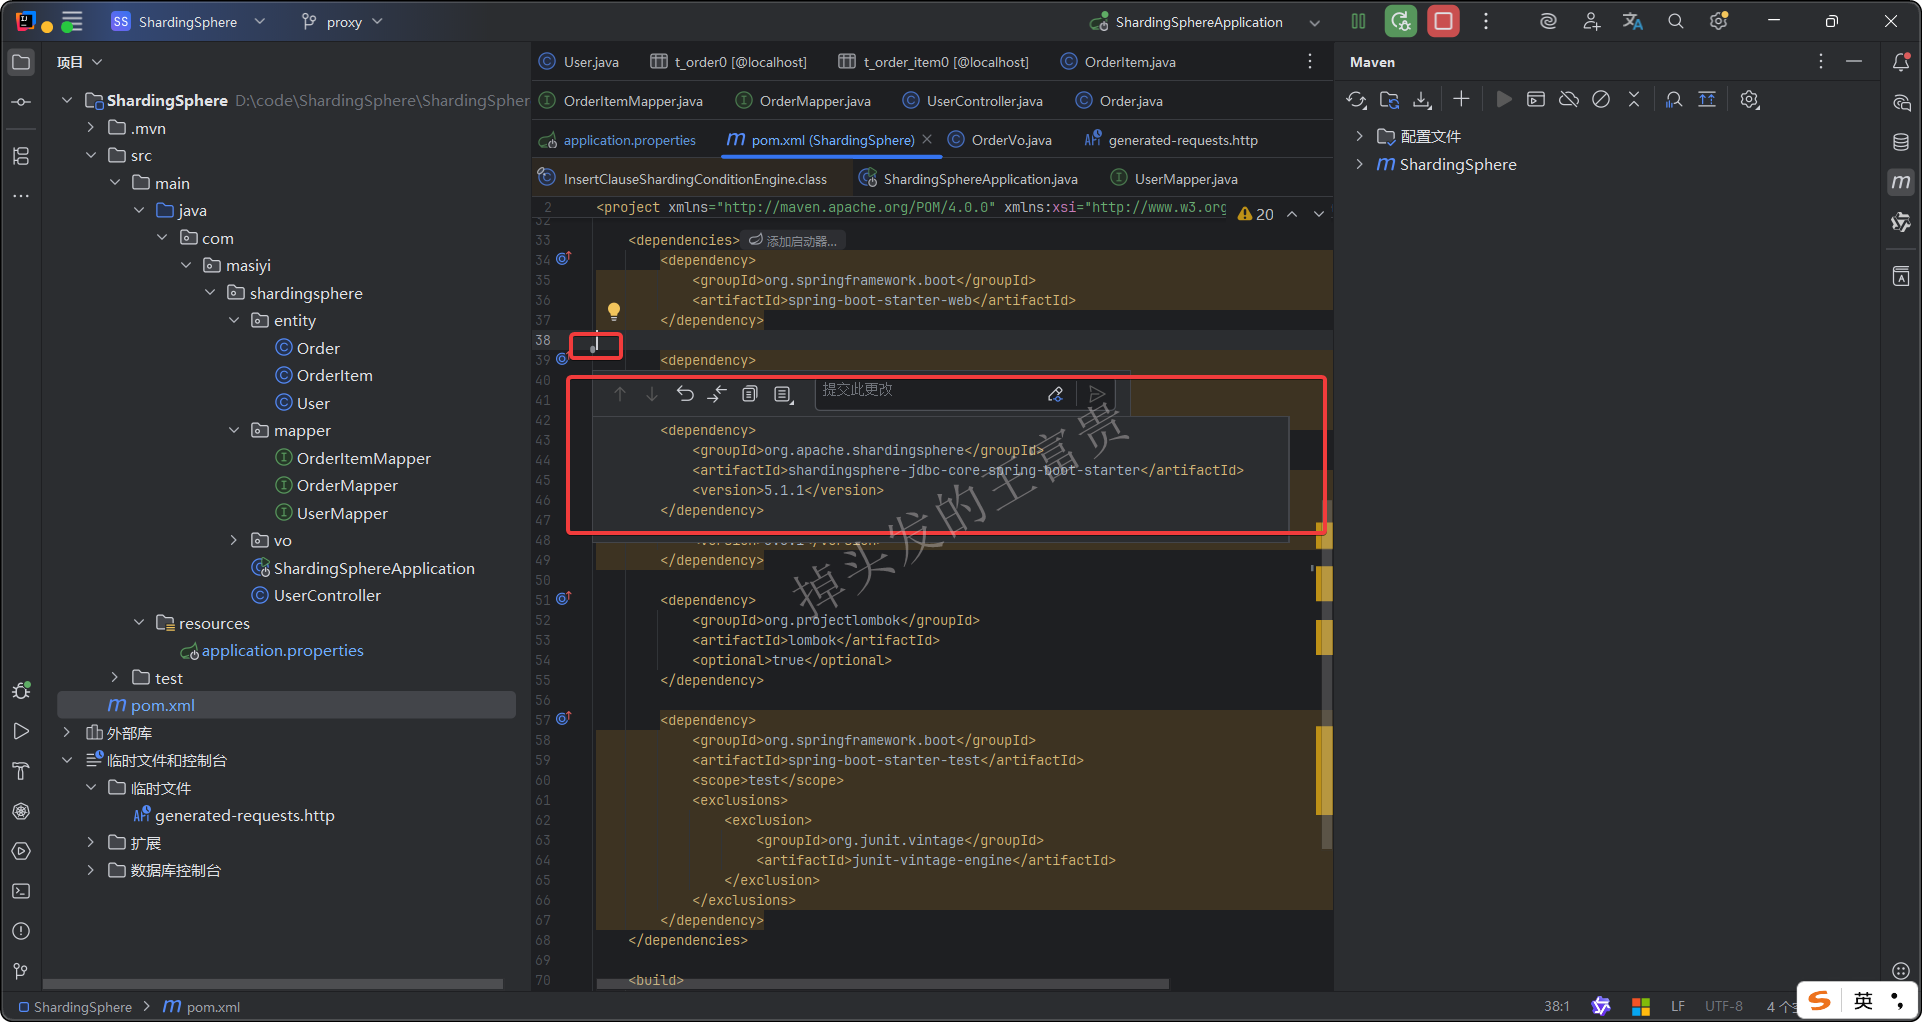Close the pom.xml (ShardingSphere) tab
Viewport: 1922px width, 1022px height.
click(x=927, y=139)
